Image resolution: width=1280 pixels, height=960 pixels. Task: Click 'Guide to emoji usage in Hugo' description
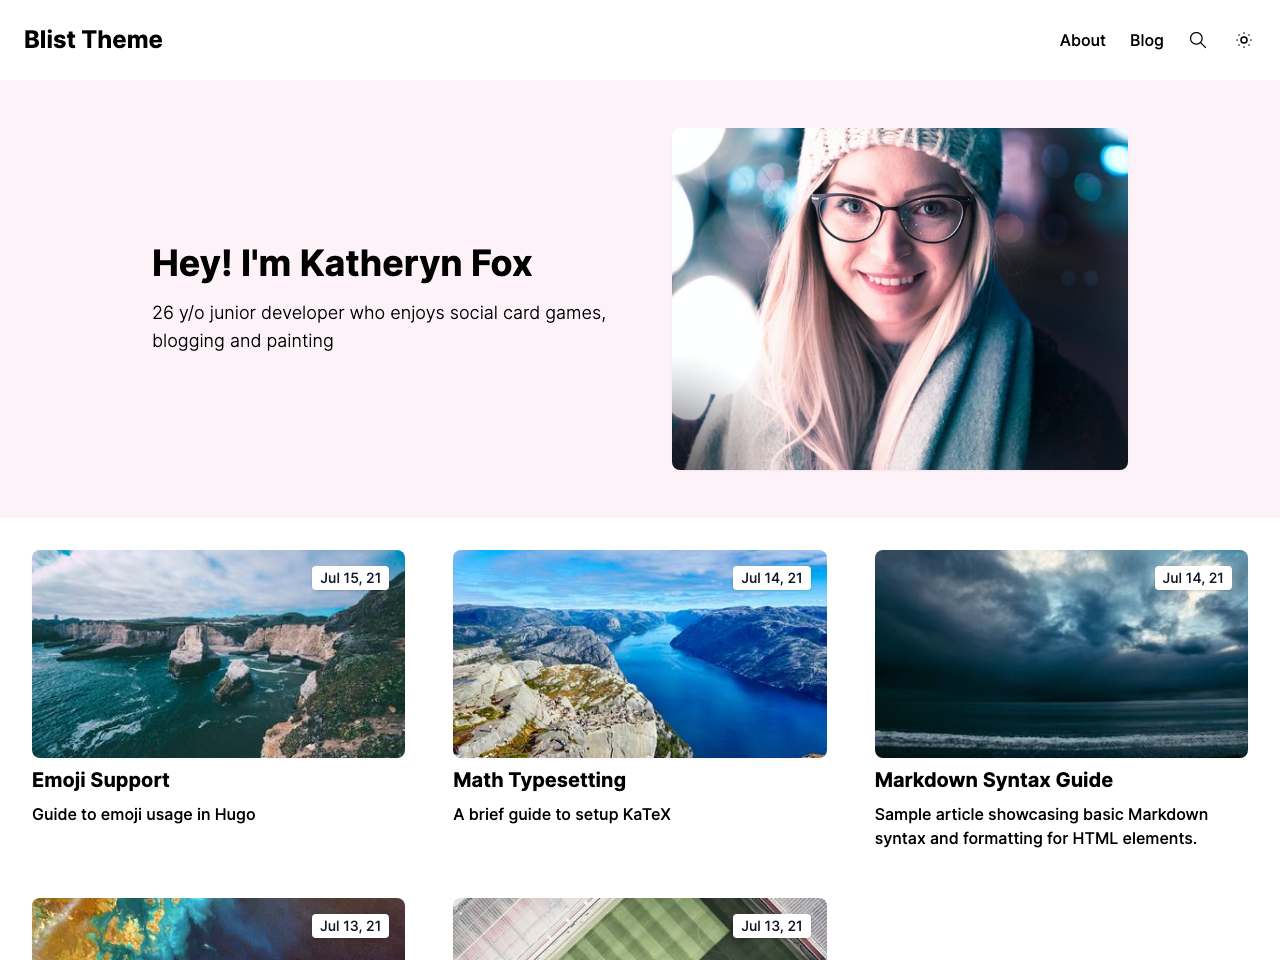[x=144, y=814]
